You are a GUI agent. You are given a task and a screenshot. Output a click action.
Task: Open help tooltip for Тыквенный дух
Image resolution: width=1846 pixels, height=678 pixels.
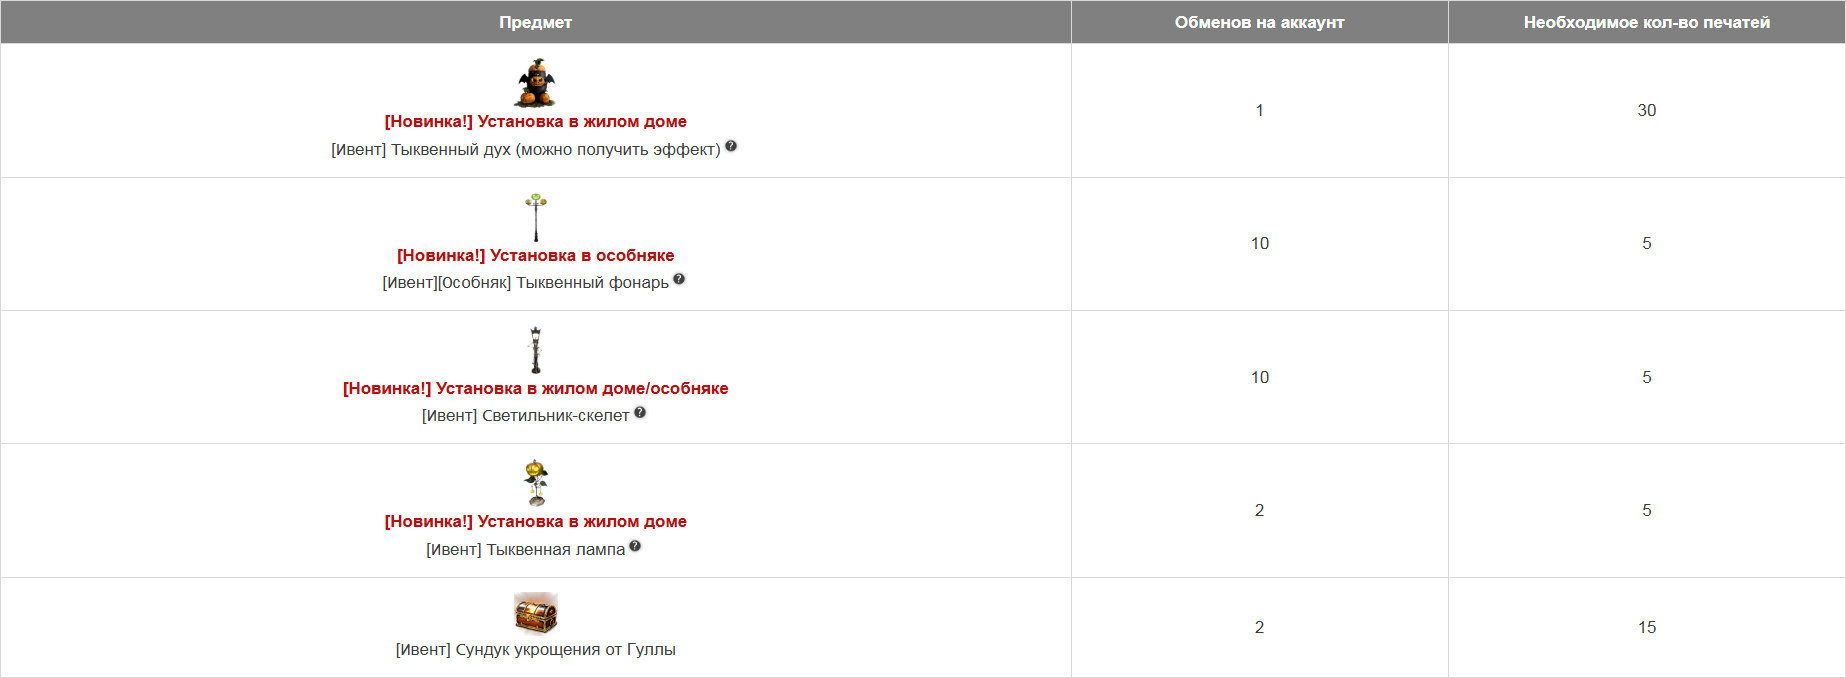[x=731, y=146]
